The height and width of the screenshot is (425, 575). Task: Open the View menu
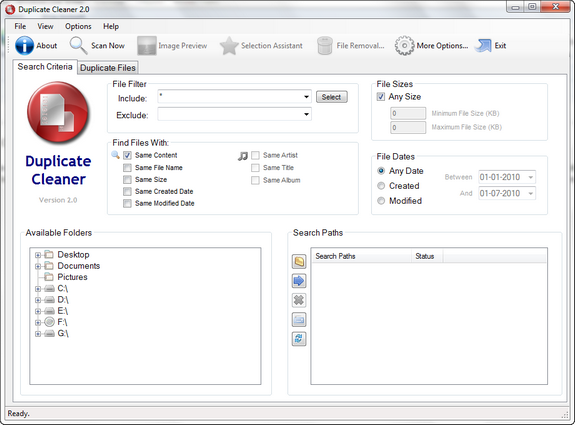click(45, 26)
